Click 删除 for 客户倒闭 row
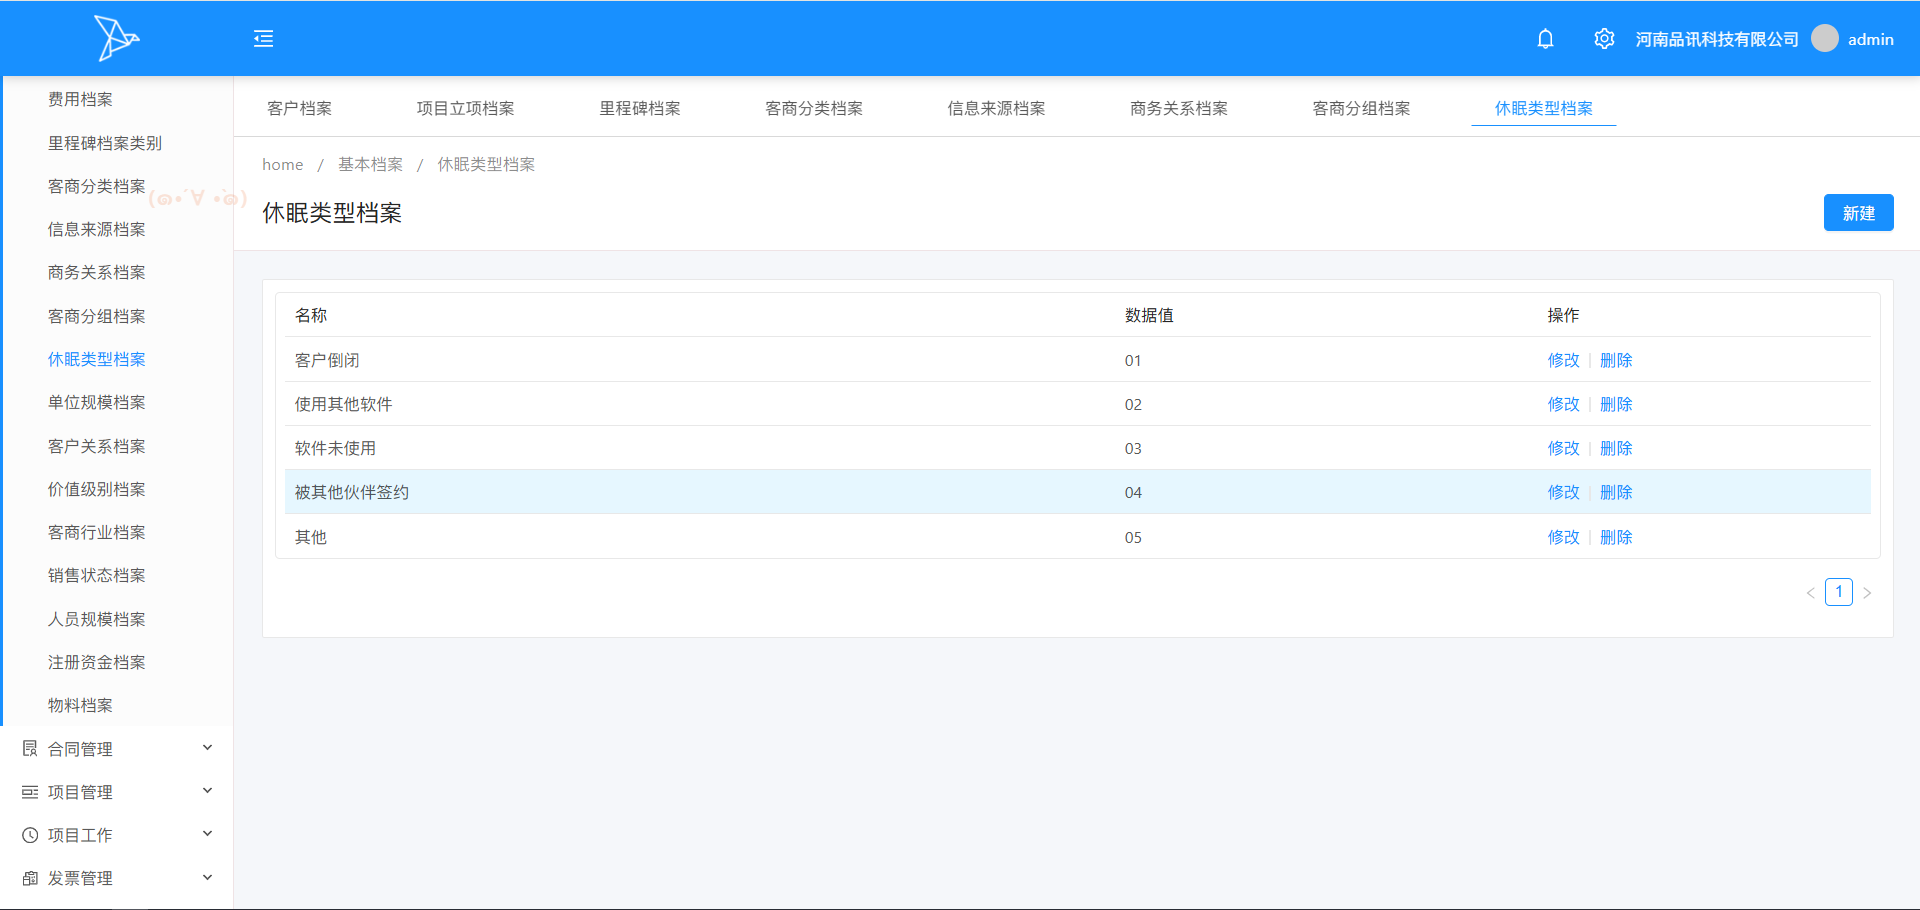1920x910 pixels. [1616, 360]
